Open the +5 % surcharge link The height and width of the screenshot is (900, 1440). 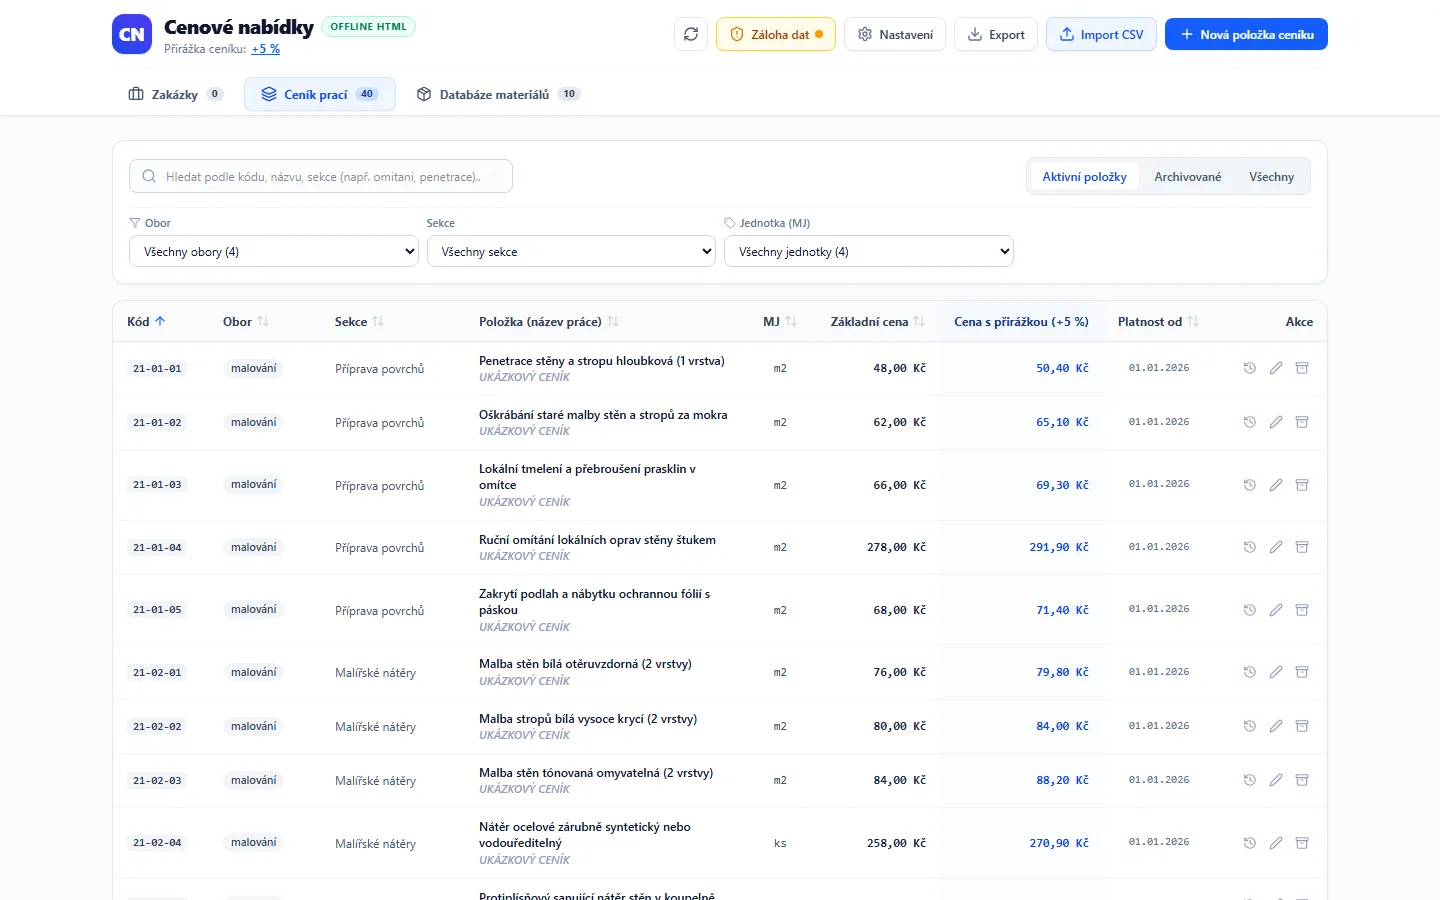point(265,49)
